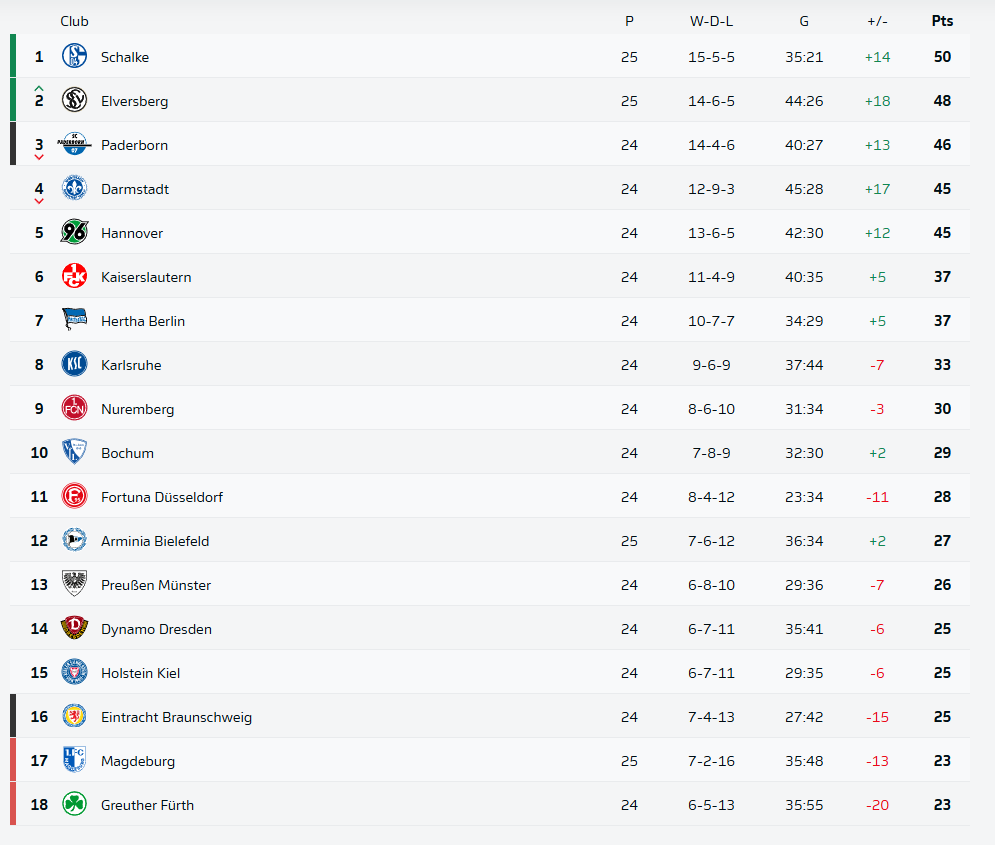
Task: Click the Schalke club crest icon
Action: 74,57
